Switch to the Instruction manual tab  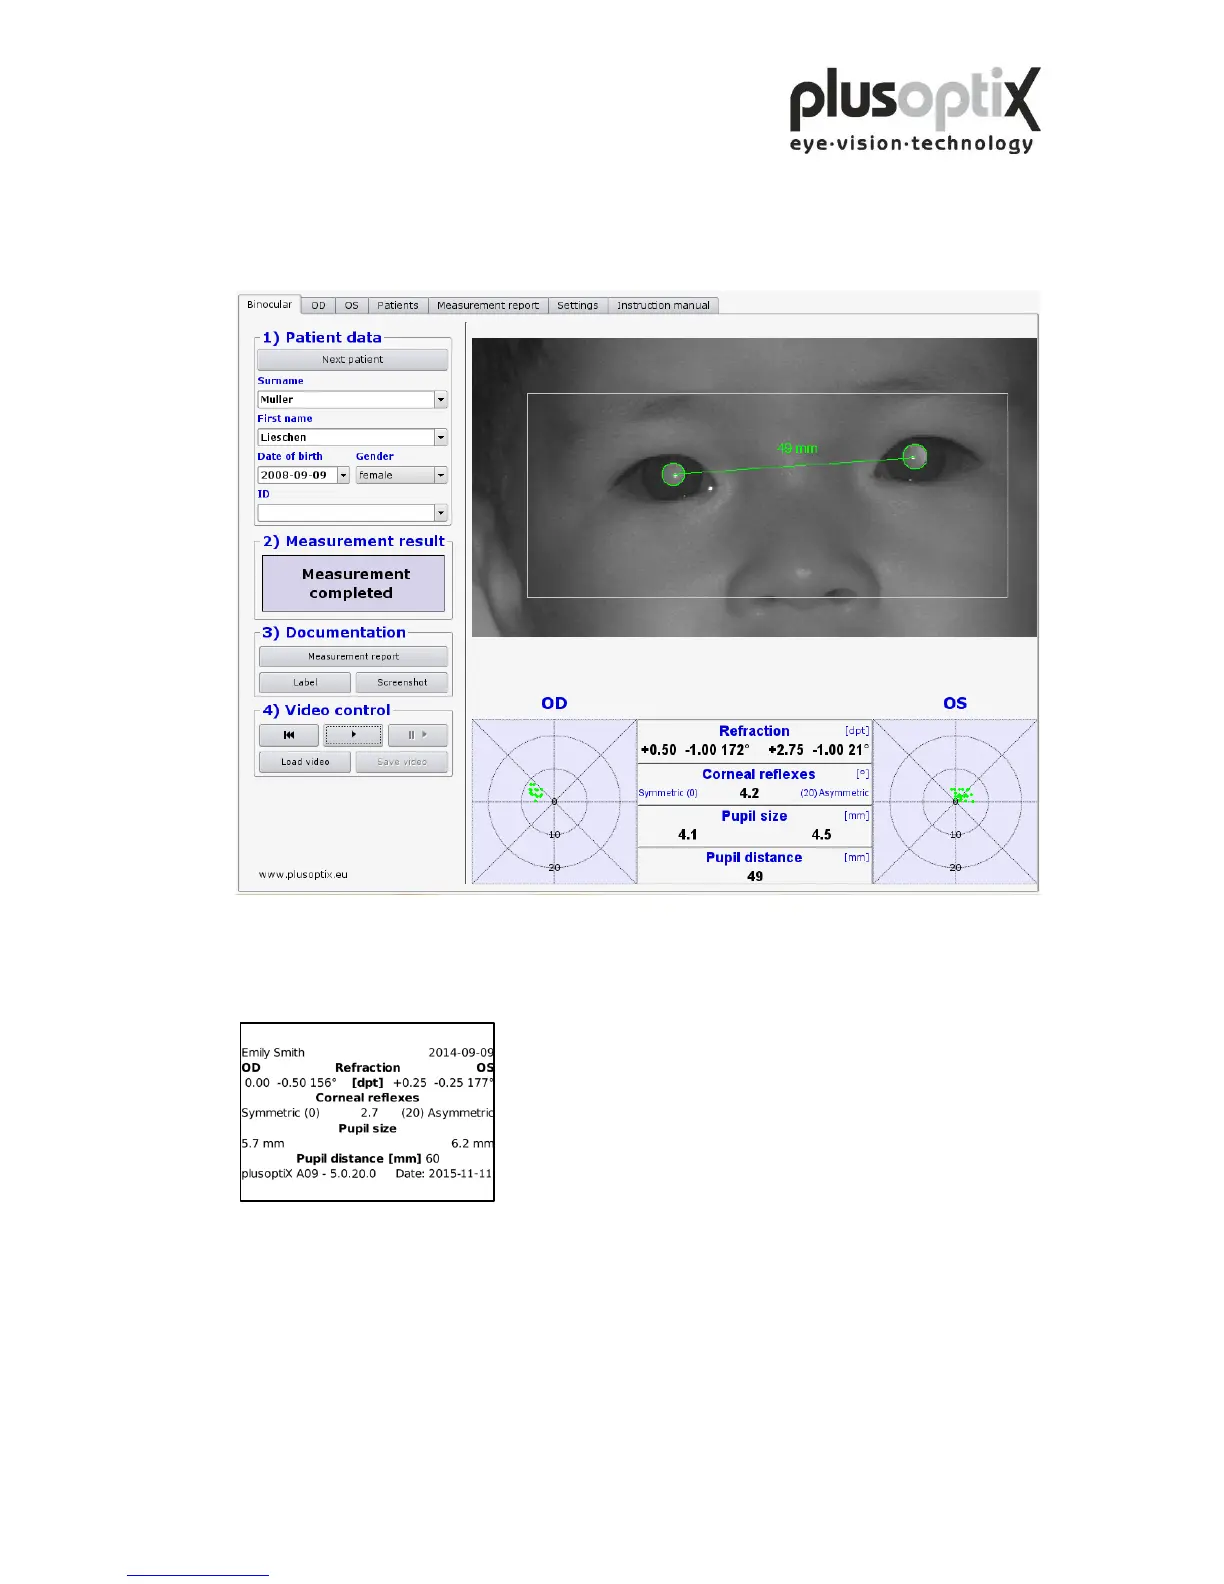coord(662,306)
